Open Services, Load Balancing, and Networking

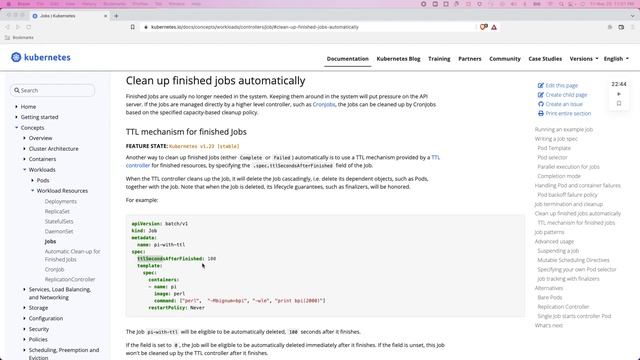(60, 293)
